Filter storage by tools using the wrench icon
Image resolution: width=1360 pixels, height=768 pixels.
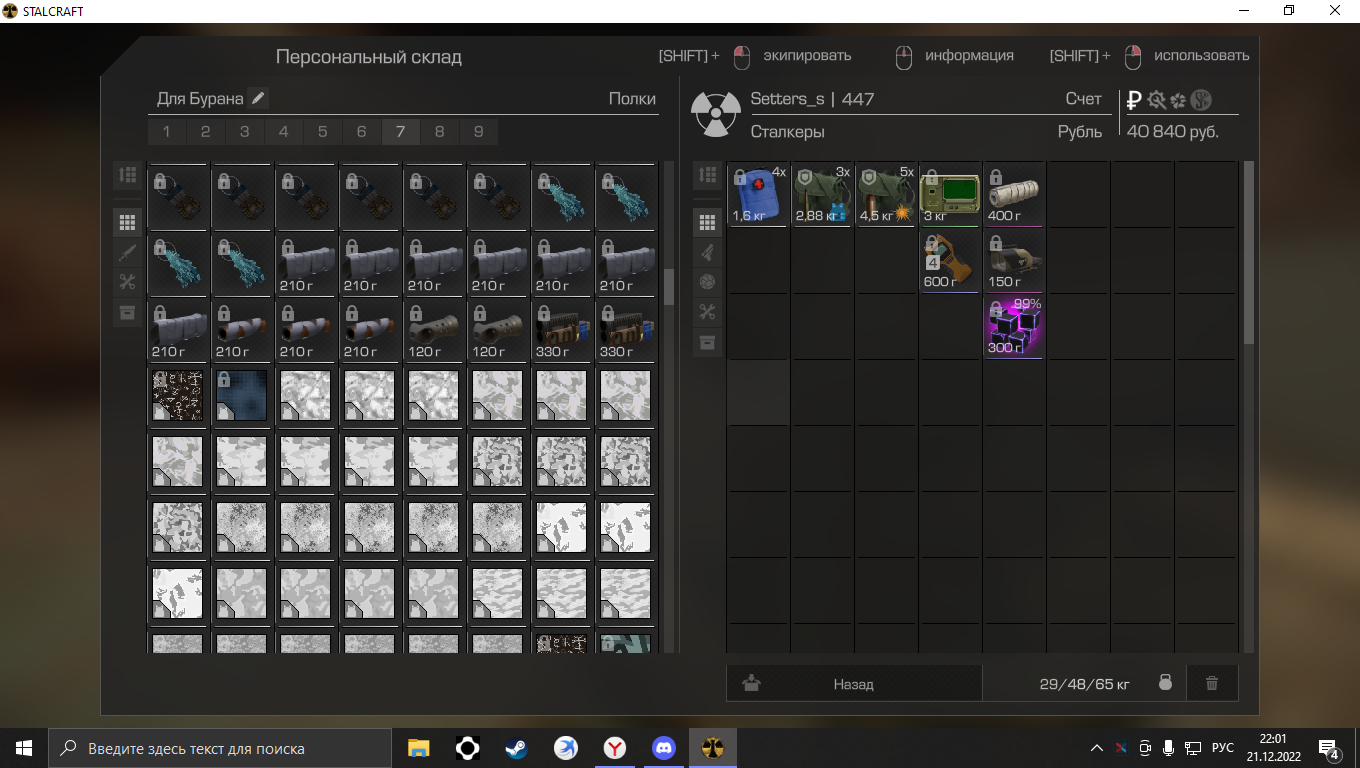[x=127, y=282]
